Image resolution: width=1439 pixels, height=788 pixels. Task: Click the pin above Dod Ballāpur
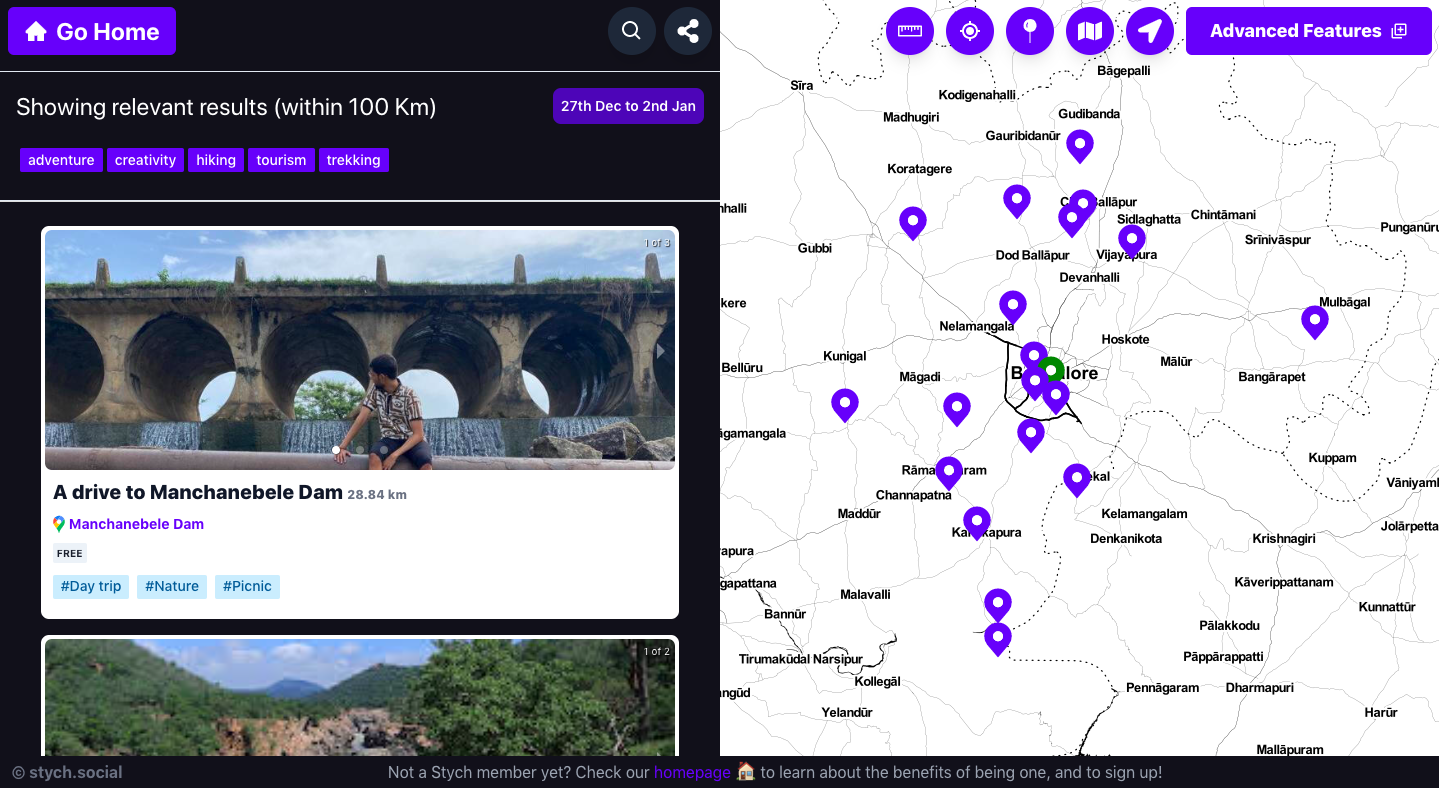1017,201
